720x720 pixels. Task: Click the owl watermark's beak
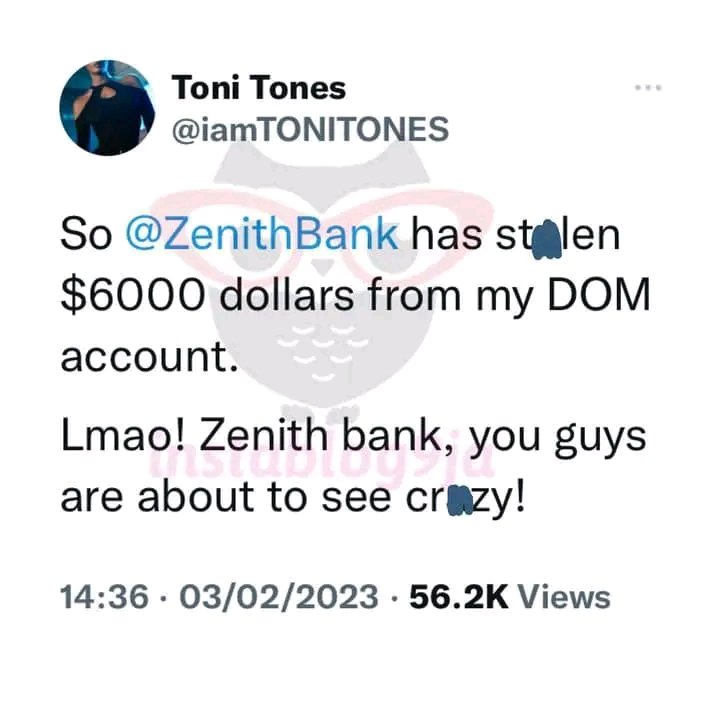[323, 266]
